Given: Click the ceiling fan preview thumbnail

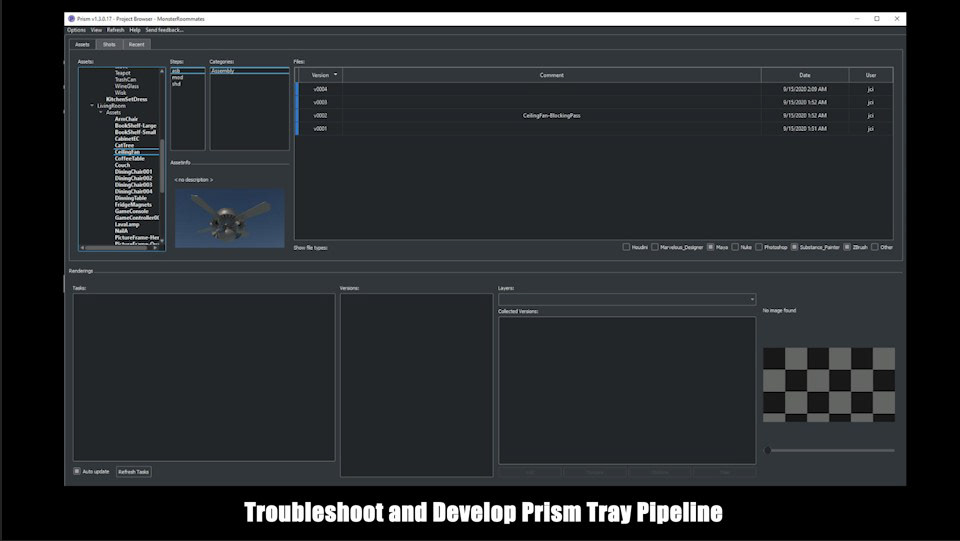Looking at the screenshot, I should tap(230, 218).
